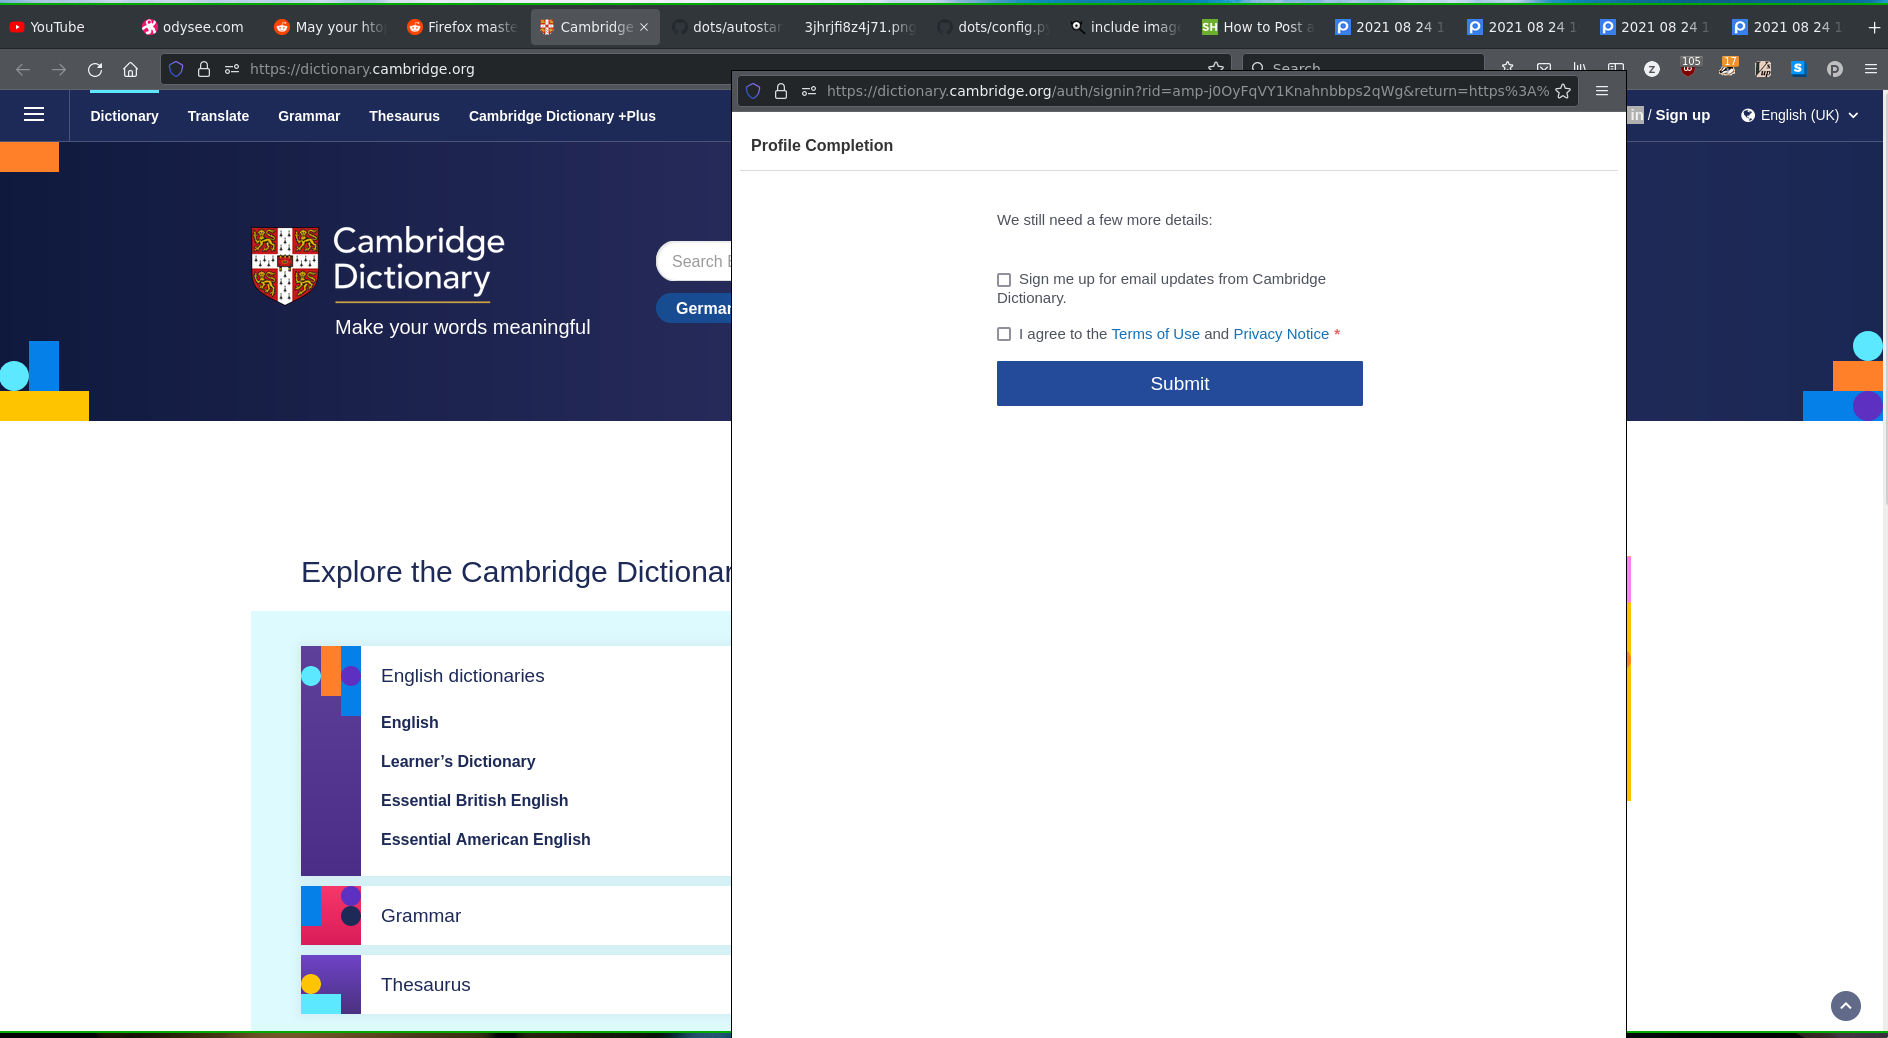Image resolution: width=1888 pixels, height=1038 pixels.
Task: Toggle the sidebar toolbar icon
Action: [x=1616, y=68]
